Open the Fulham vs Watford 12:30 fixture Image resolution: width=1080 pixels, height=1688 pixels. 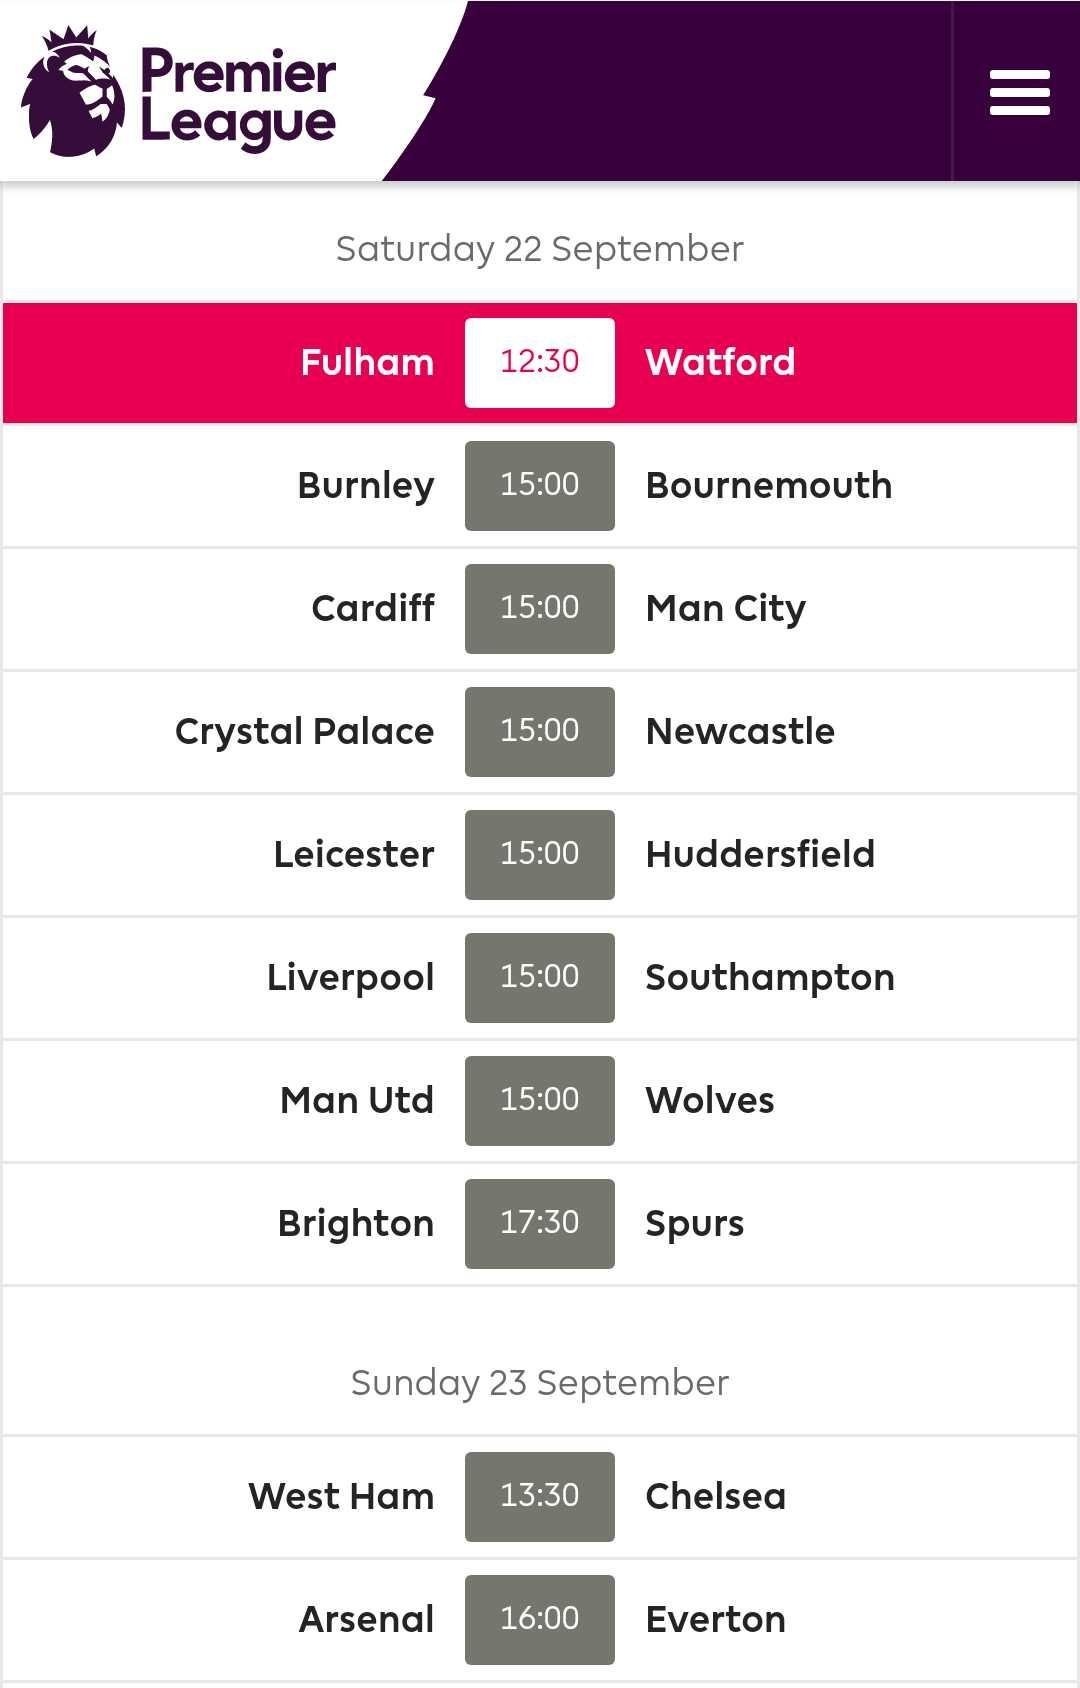[x=539, y=362]
